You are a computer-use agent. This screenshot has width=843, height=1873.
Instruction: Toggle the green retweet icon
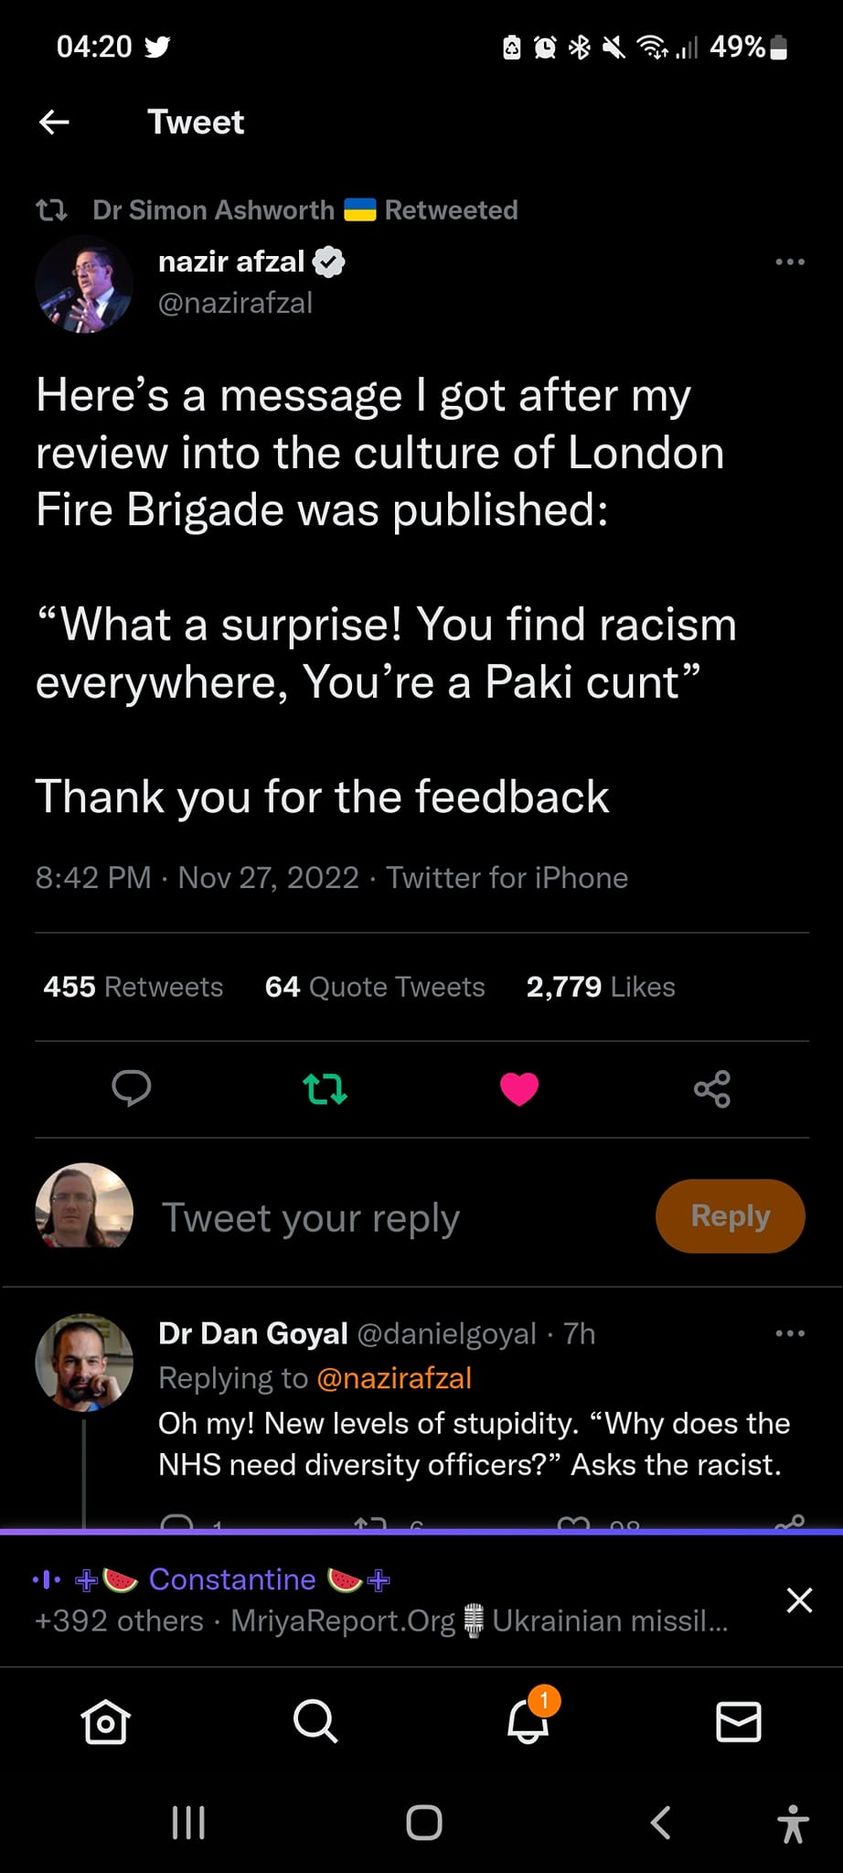point(325,1088)
